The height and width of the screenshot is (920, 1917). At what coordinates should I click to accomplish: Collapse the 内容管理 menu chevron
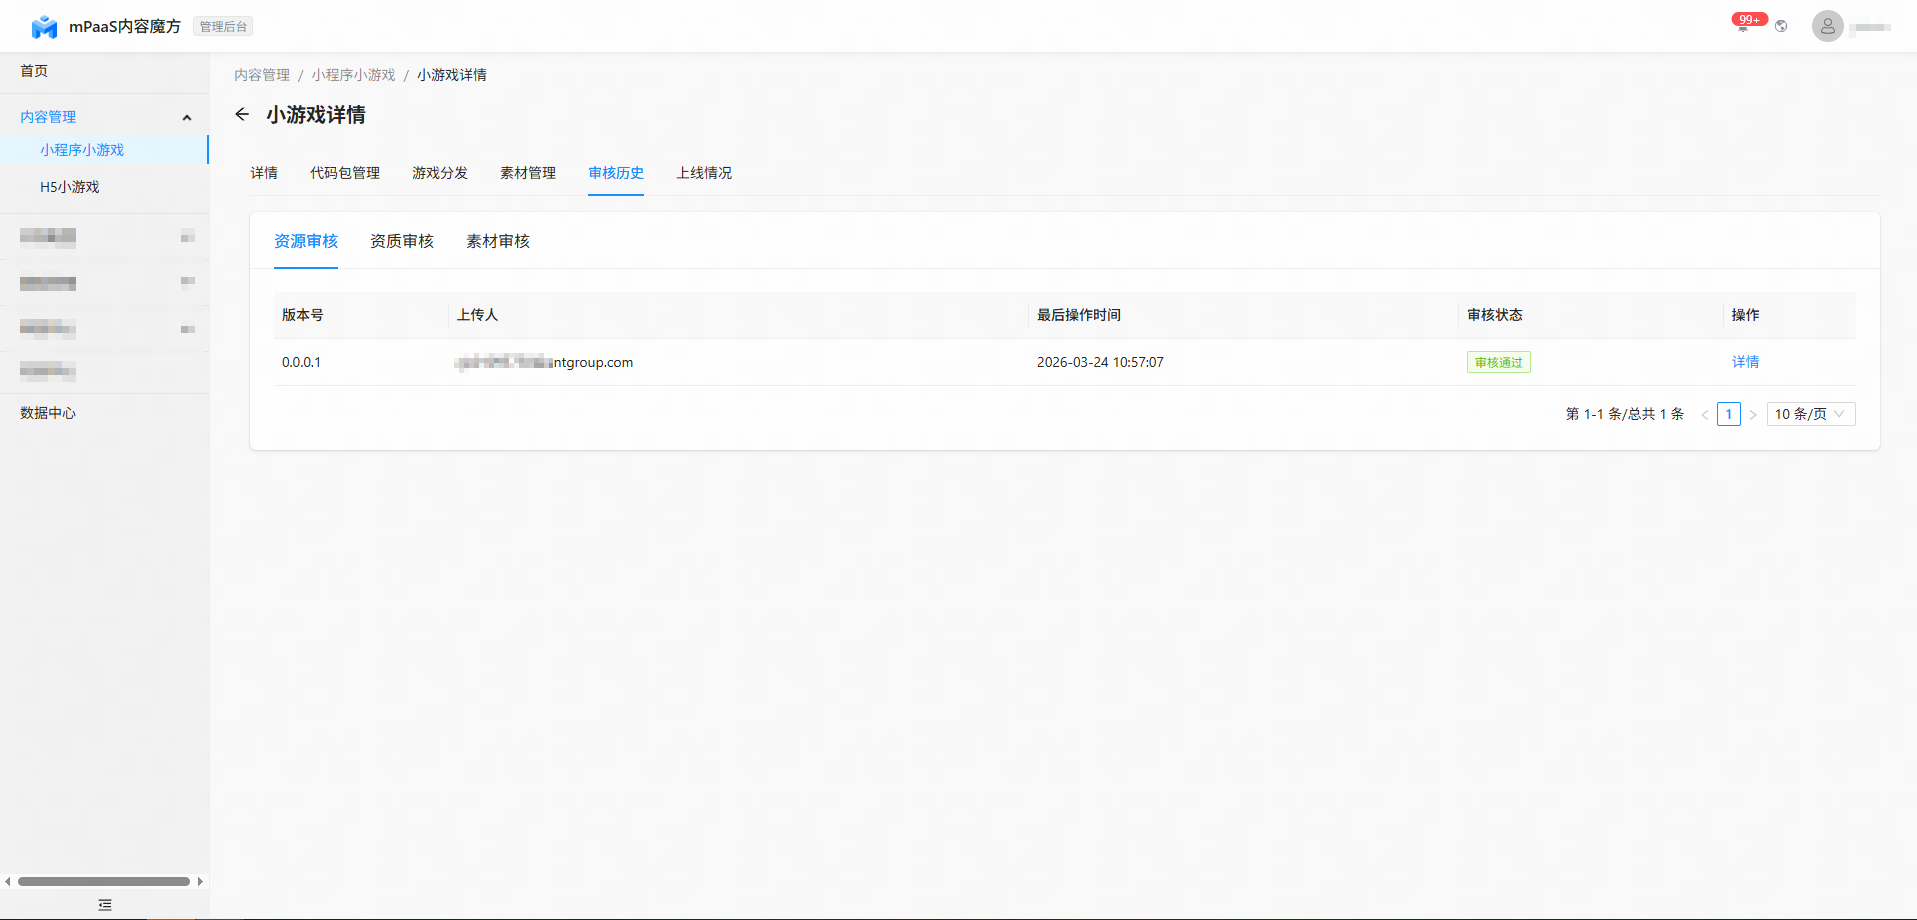pyautogui.click(x=186, y=118)
